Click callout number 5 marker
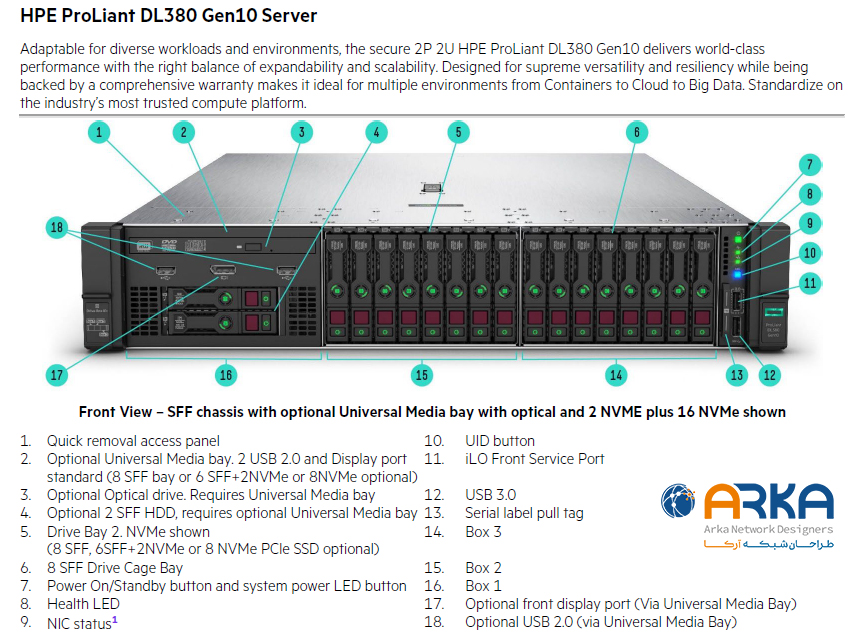The width and height of the screenshot is (852, 638). (456, 131)
